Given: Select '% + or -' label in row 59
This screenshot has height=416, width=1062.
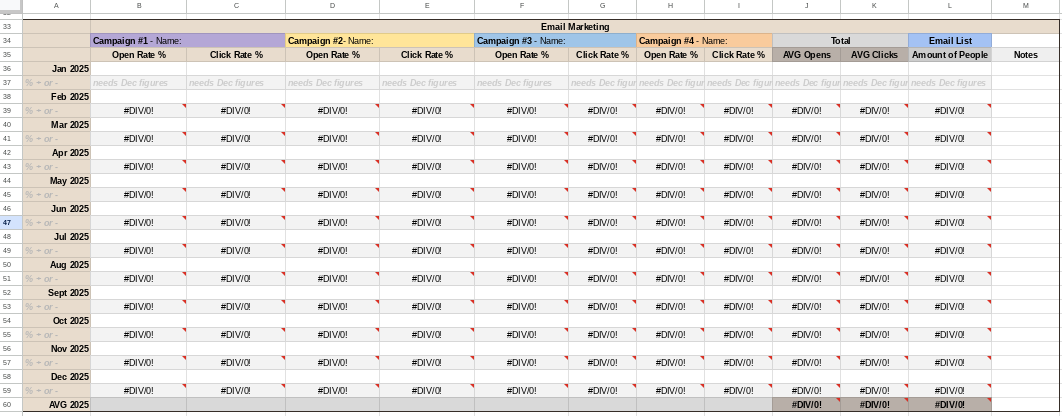Looking at the screenshot, I should click(57, 390).
